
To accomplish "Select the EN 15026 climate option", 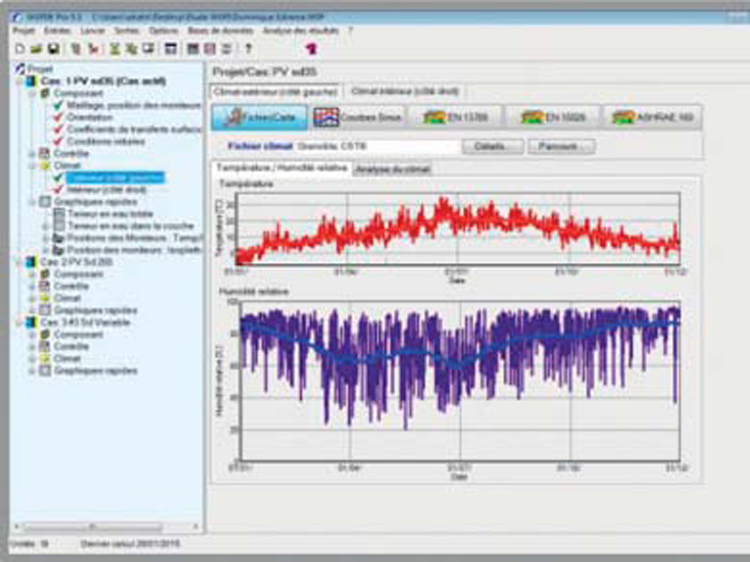I will [x=553, y=117].
